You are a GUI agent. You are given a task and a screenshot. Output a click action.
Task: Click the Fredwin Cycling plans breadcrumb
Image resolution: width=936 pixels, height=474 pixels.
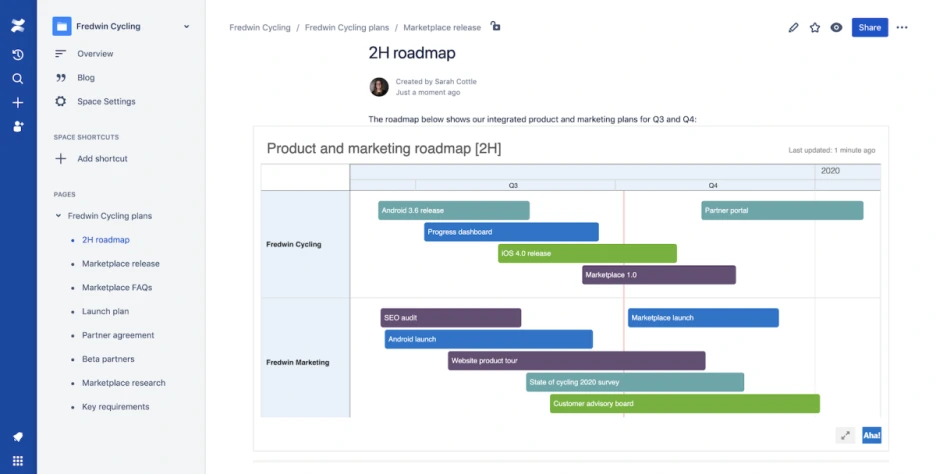347,27
